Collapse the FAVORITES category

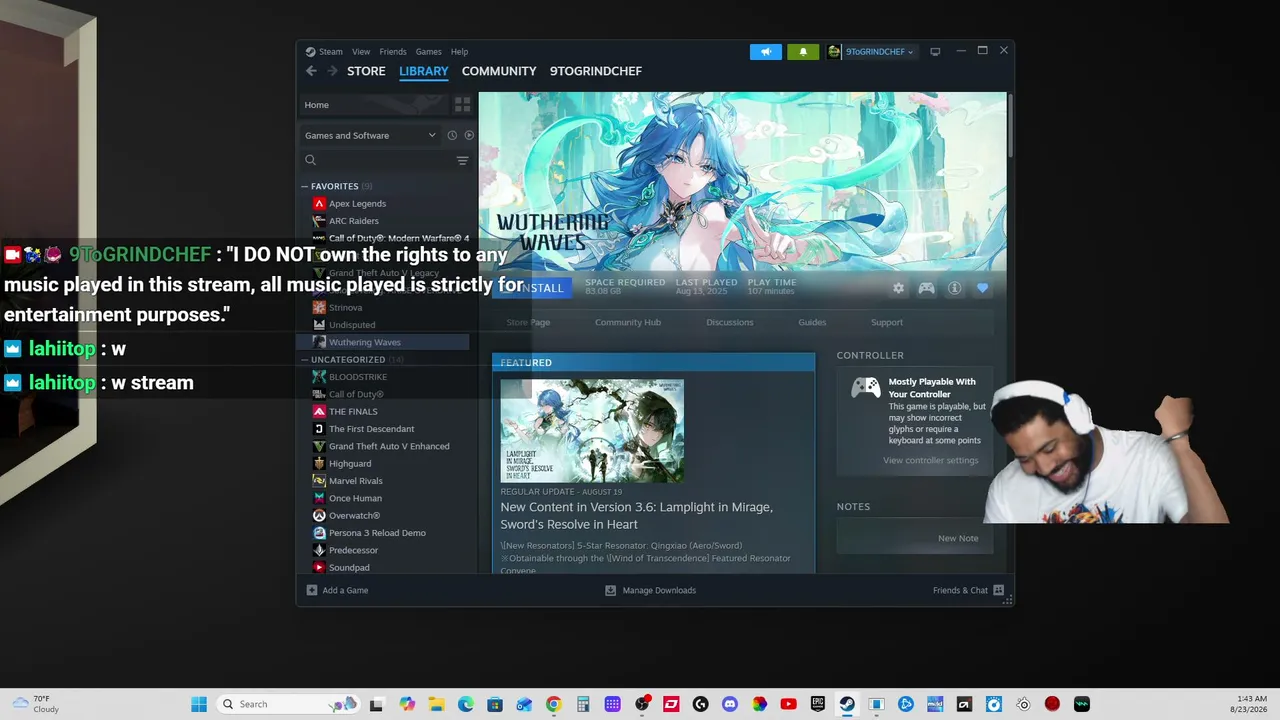pos(305,186)
